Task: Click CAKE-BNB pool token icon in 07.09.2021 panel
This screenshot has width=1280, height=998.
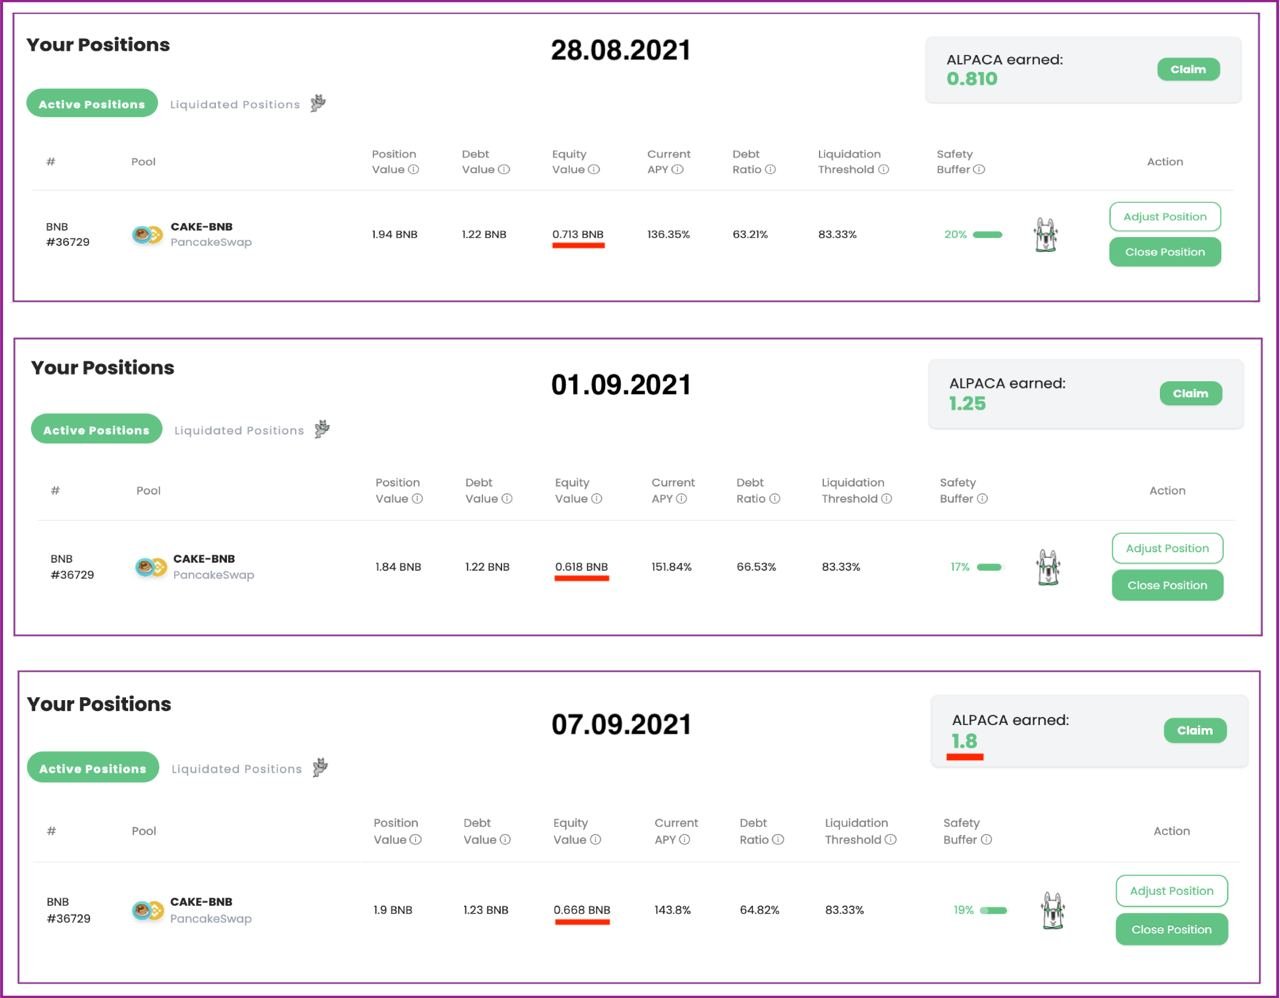Action: click(x=148, y=910)
